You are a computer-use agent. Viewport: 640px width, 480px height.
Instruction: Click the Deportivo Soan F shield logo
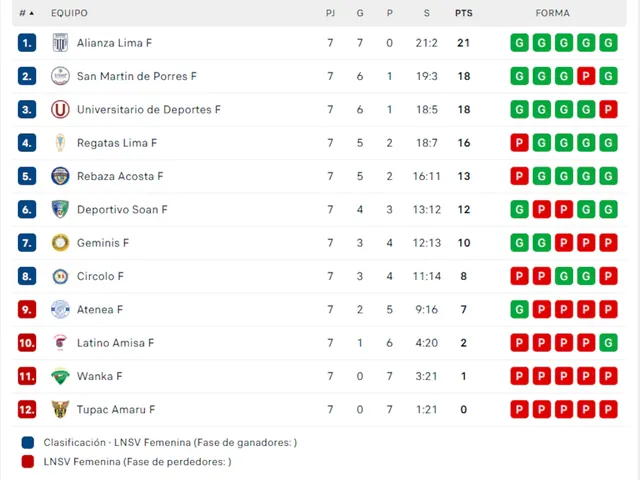60,209
